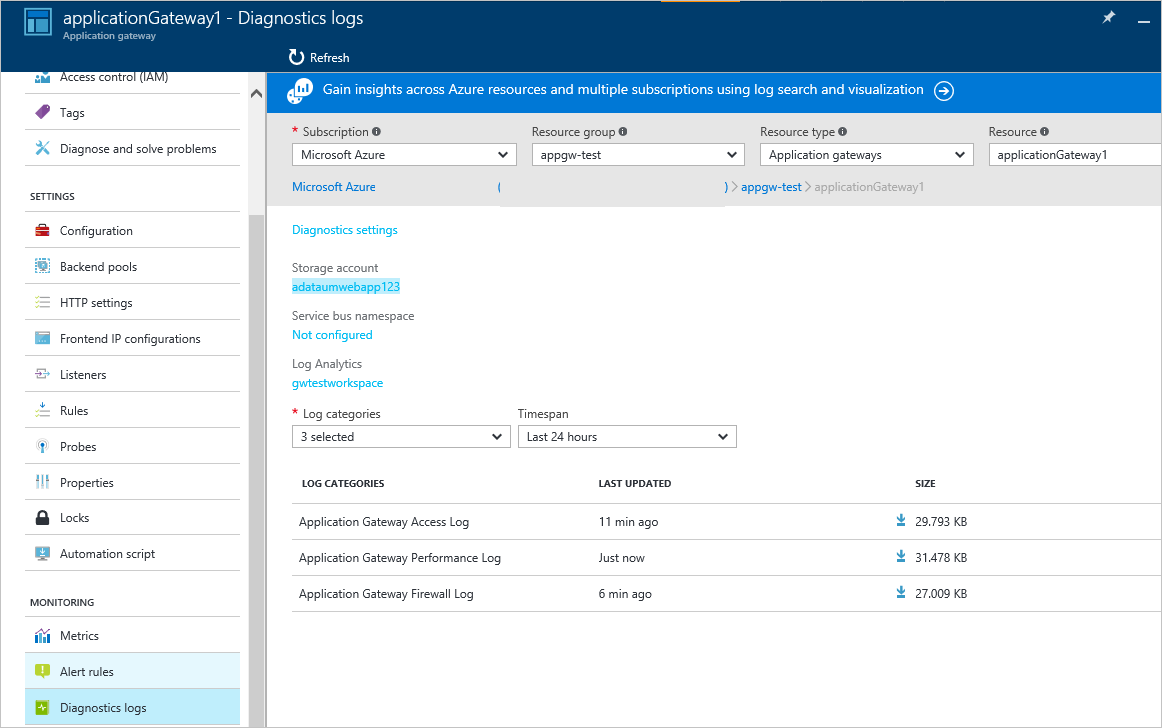This screenshot has width=1162, height=728.
Task: Click the Resource group info icon
Action: 623,132
